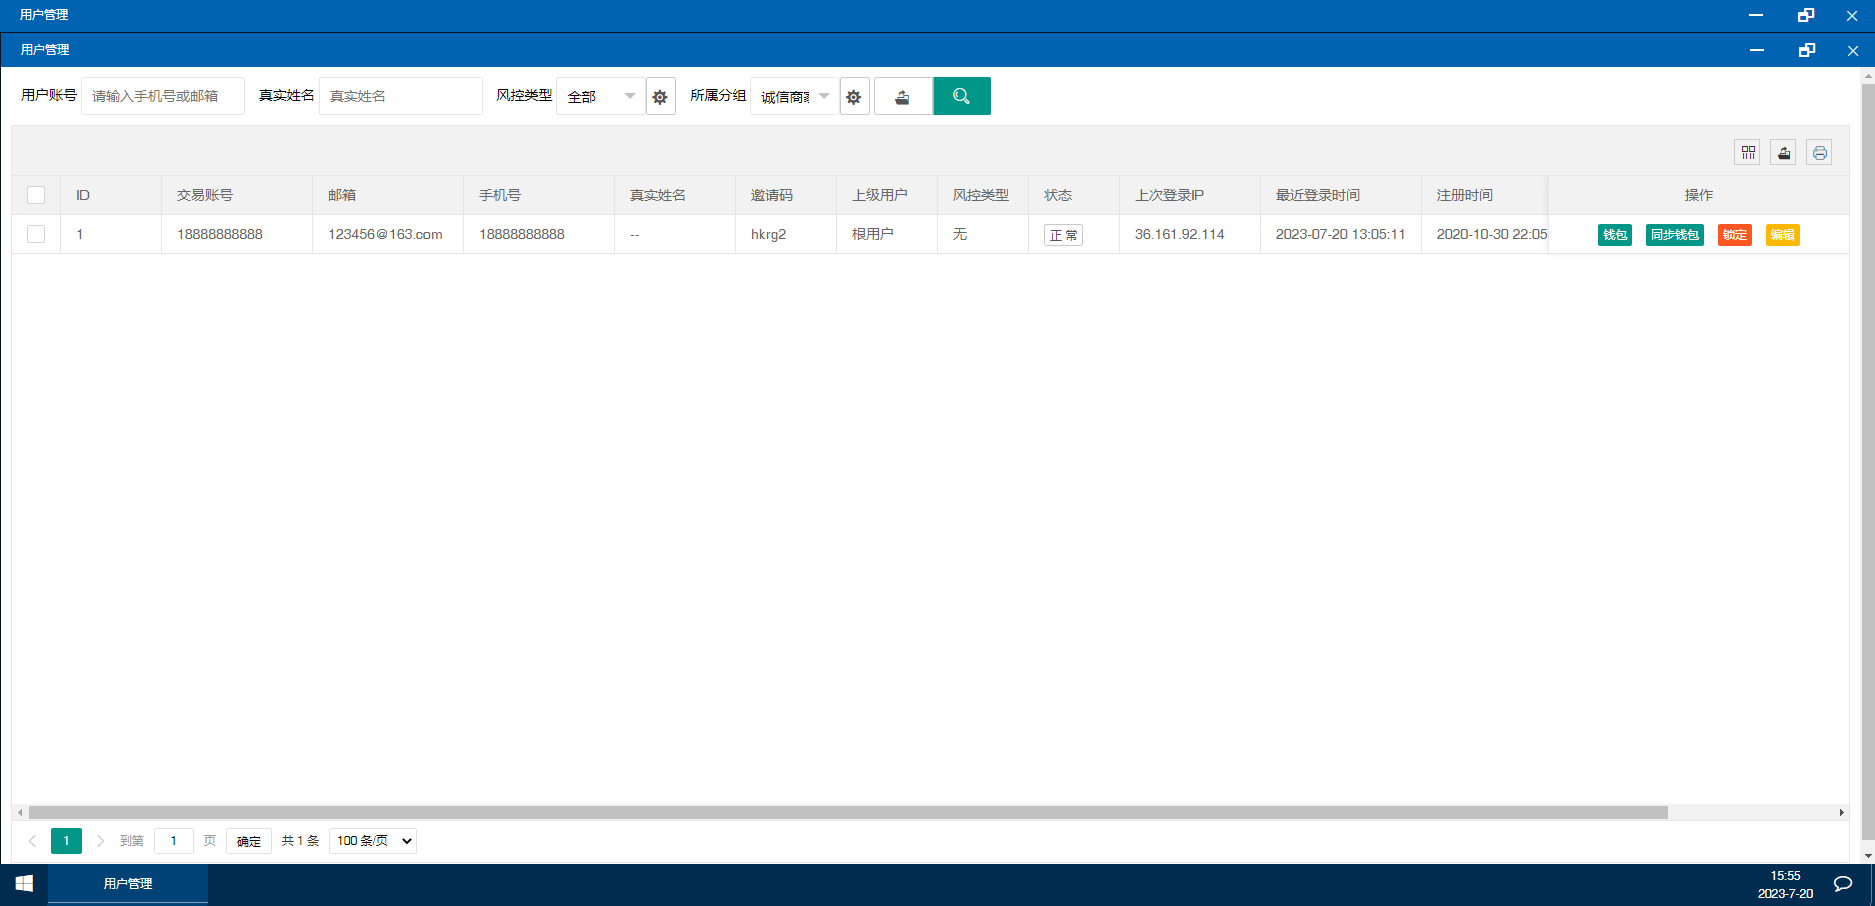Check the checkbox for user ID 1
Viewport: 1875px width, 906px height.
(x=36, y=234)
